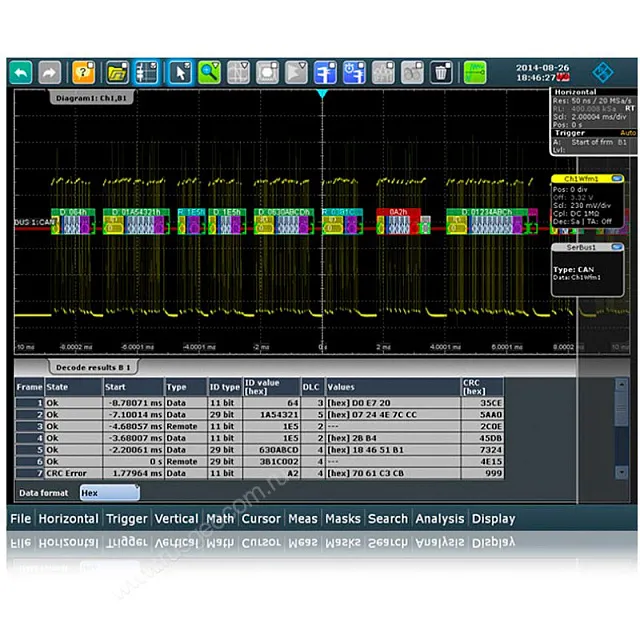
Task: Click the Auto trigger mode label
Action: click(628, 132)
